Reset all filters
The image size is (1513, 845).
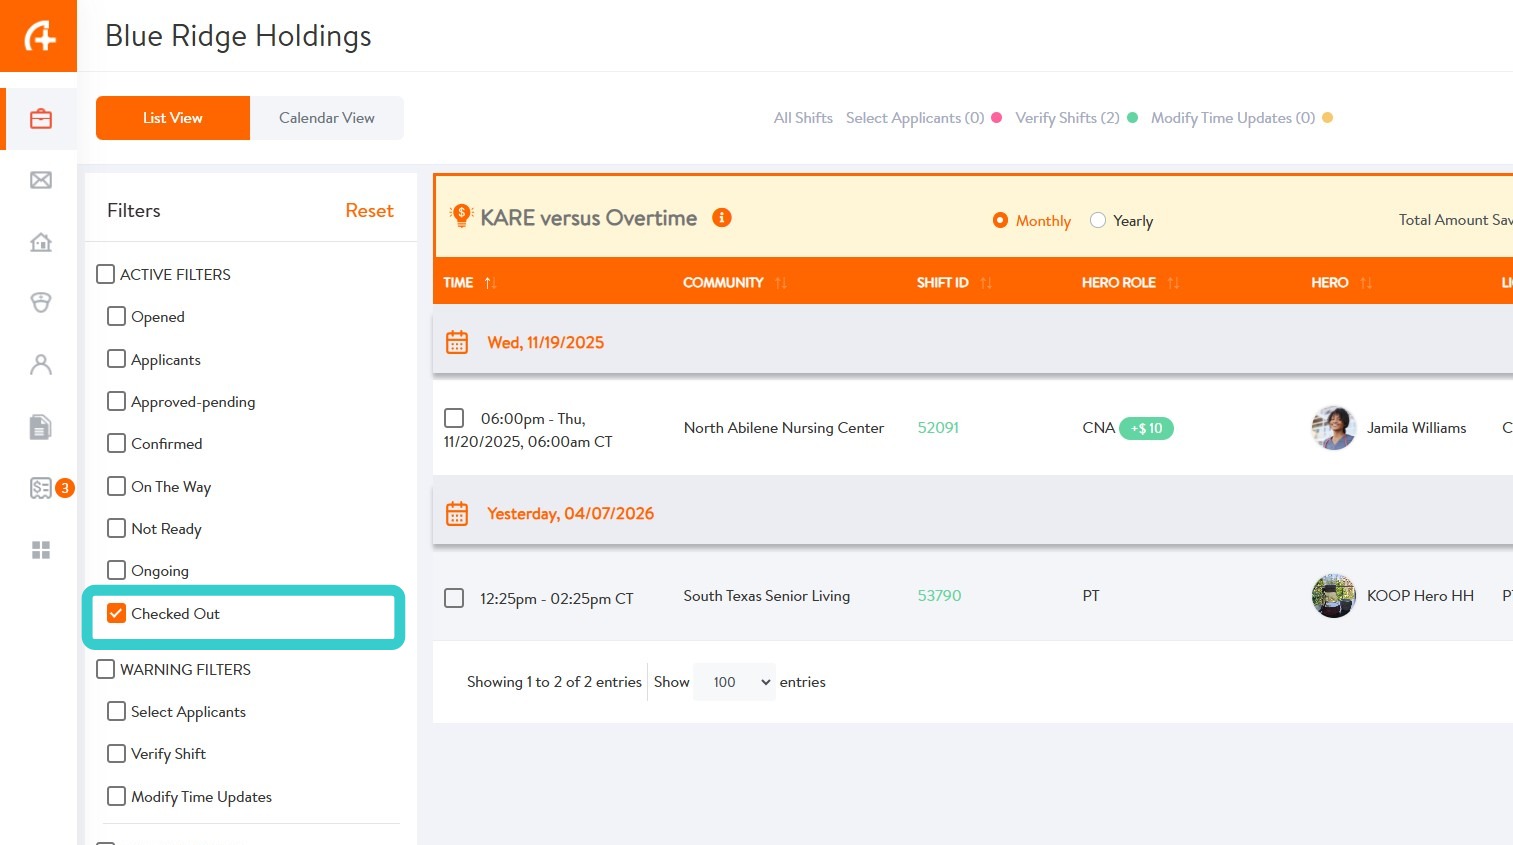coord(369,211)
